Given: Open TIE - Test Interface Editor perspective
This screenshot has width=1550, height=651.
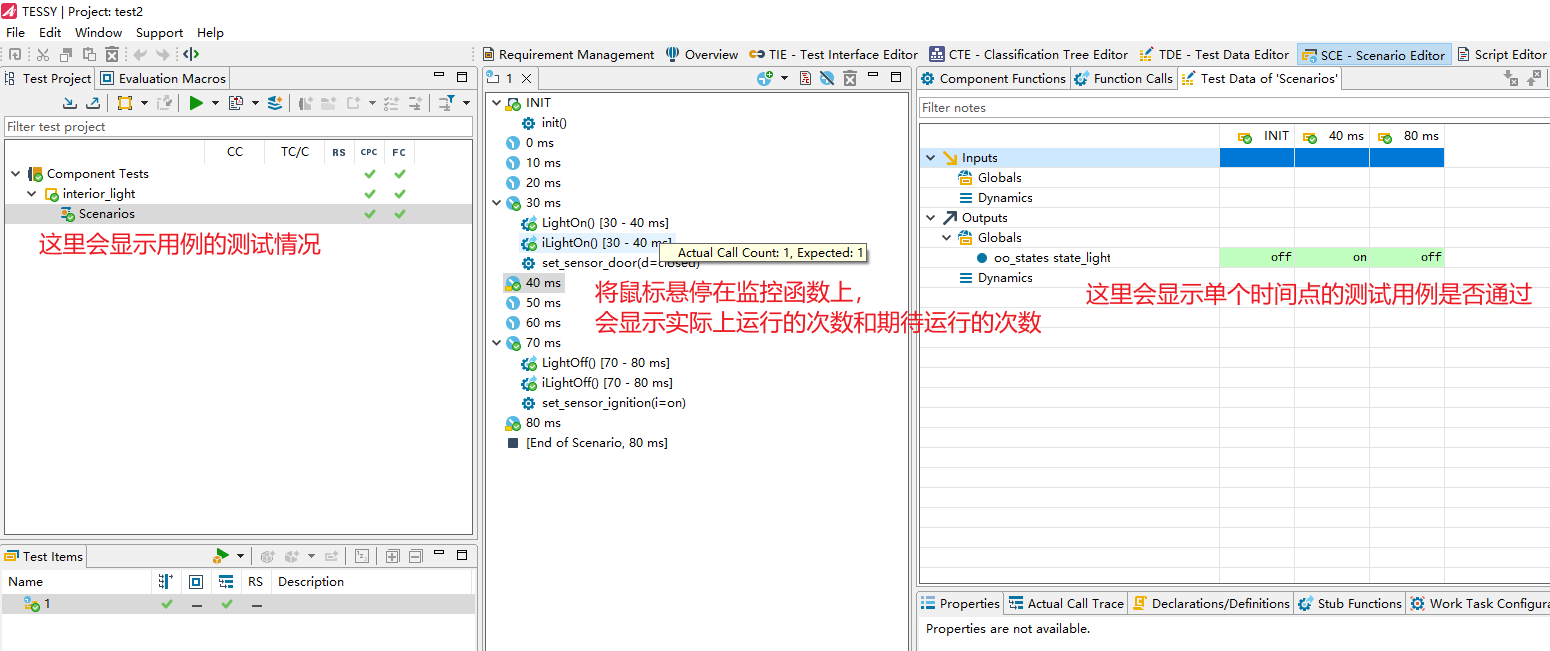Looking at the screenshot, I should click(x=833, y=55).
